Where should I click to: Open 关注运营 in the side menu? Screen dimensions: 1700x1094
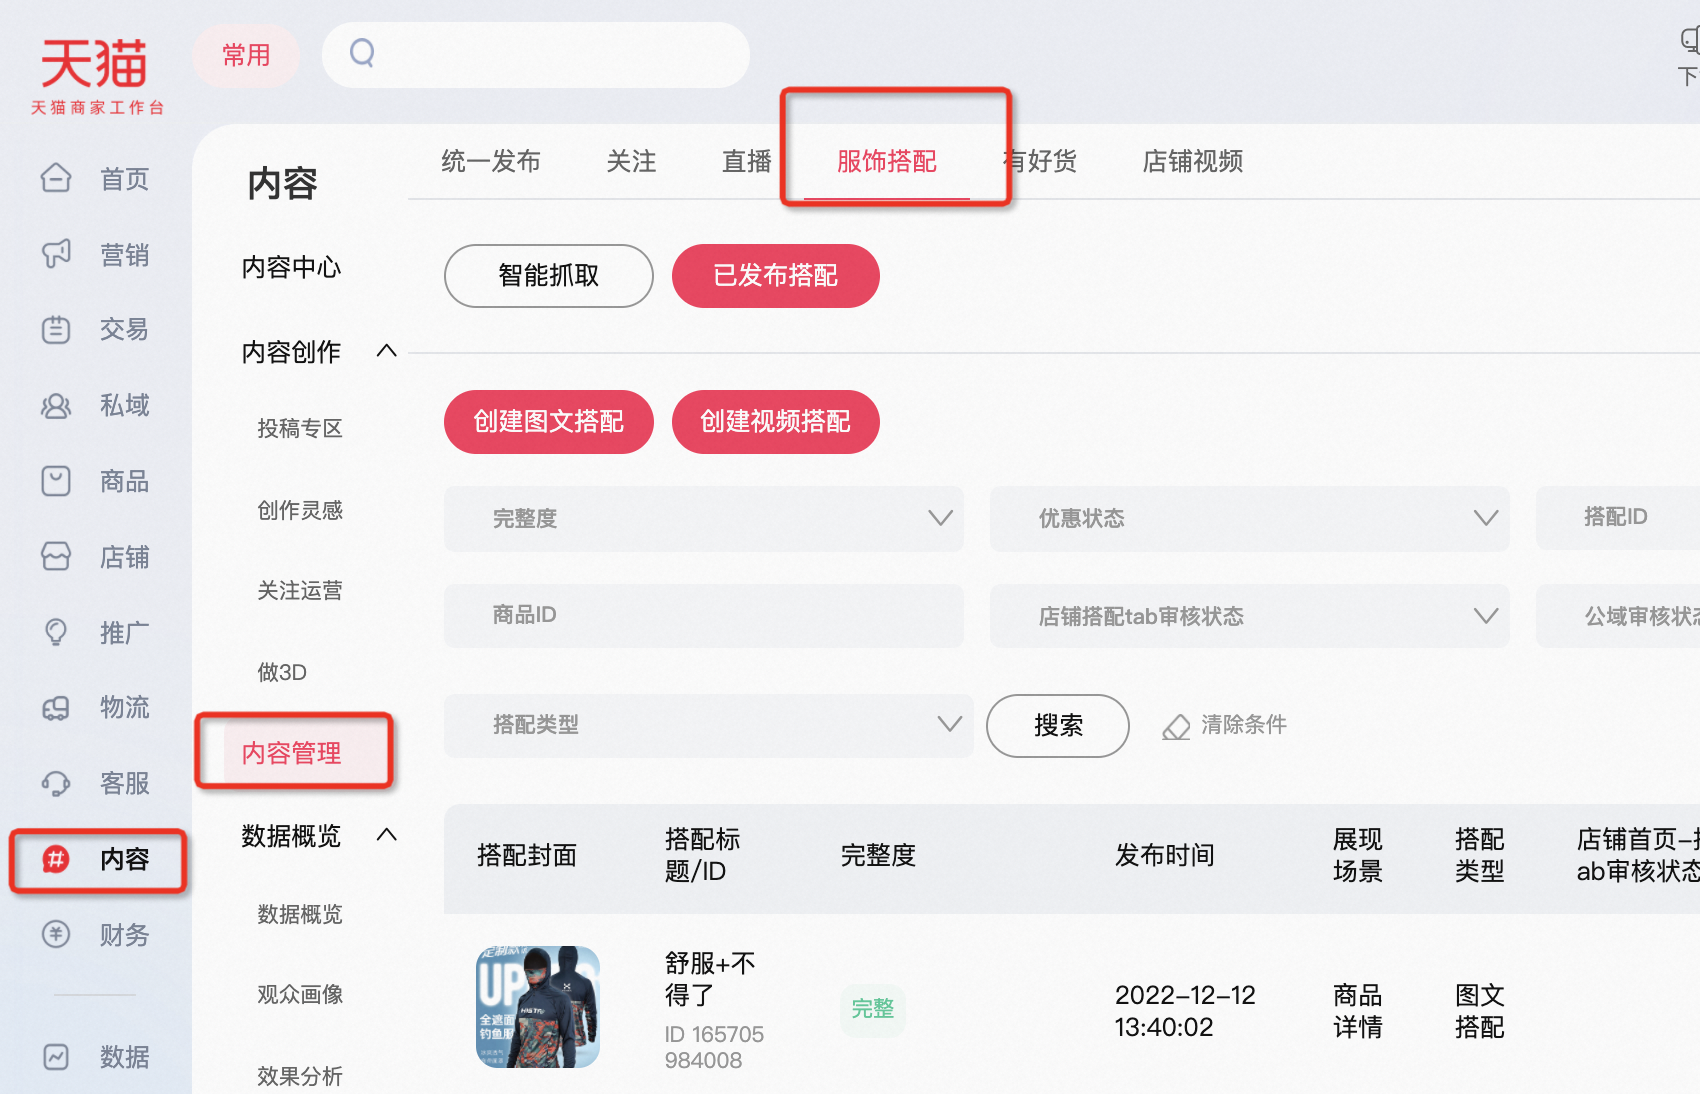pos(300,590)
